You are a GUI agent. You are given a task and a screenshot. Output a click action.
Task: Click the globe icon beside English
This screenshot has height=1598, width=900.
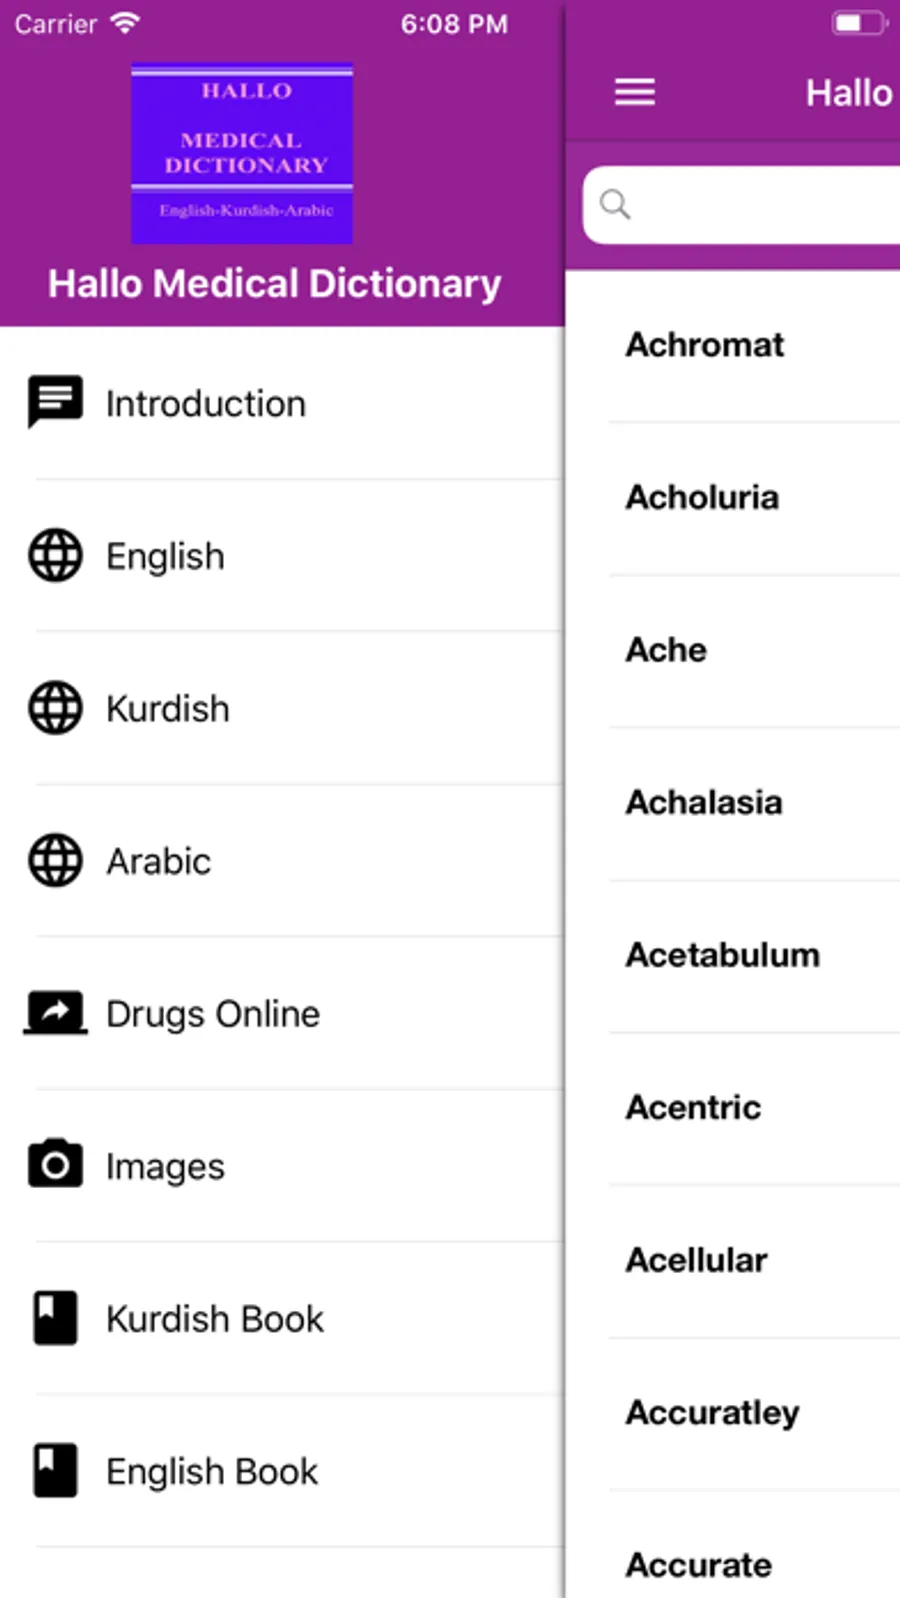coord(55,555)
